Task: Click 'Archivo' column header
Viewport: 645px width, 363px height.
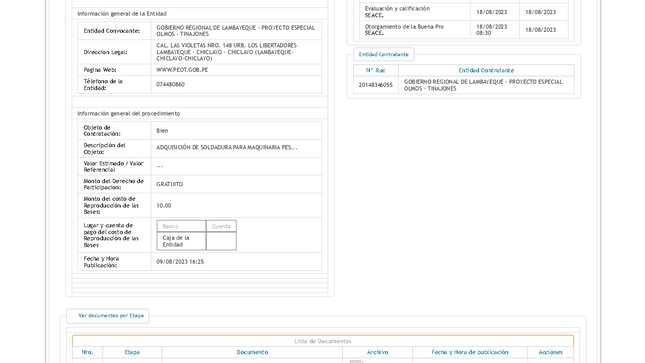Action: pyautogui.click(x=377, y=352)
